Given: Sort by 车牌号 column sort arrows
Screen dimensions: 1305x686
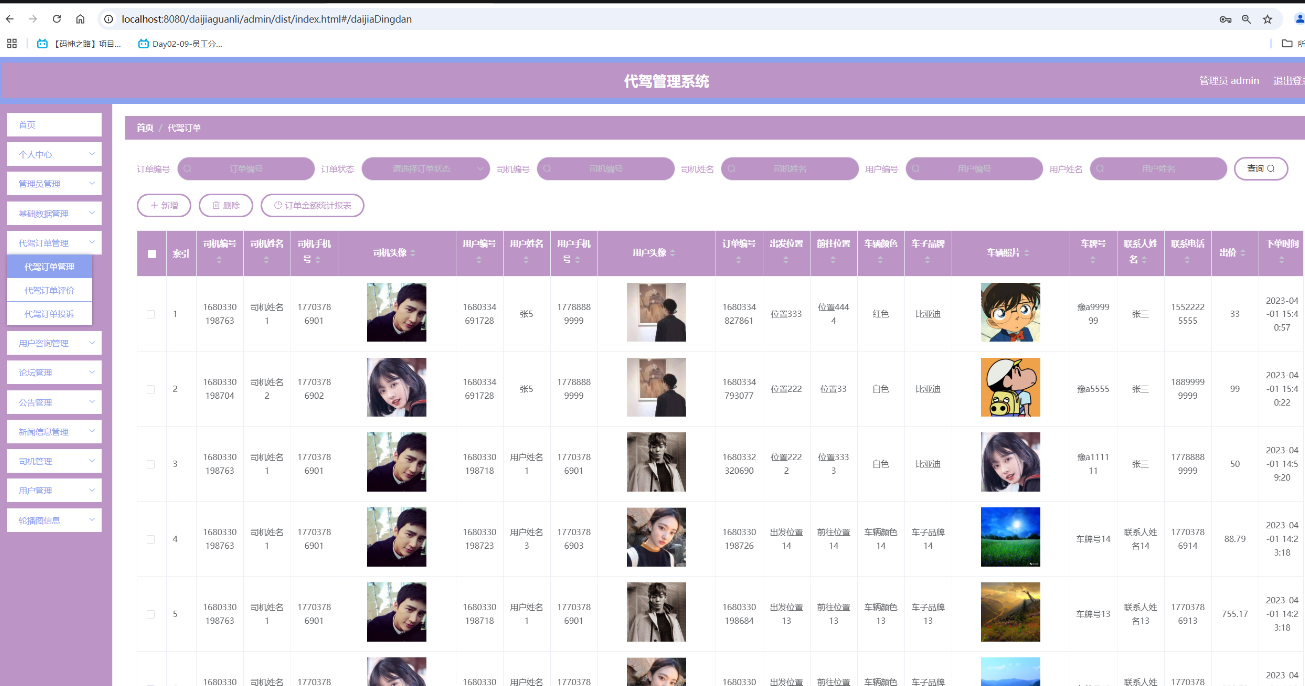Looking at the screenshot, I should (1094, 260).
